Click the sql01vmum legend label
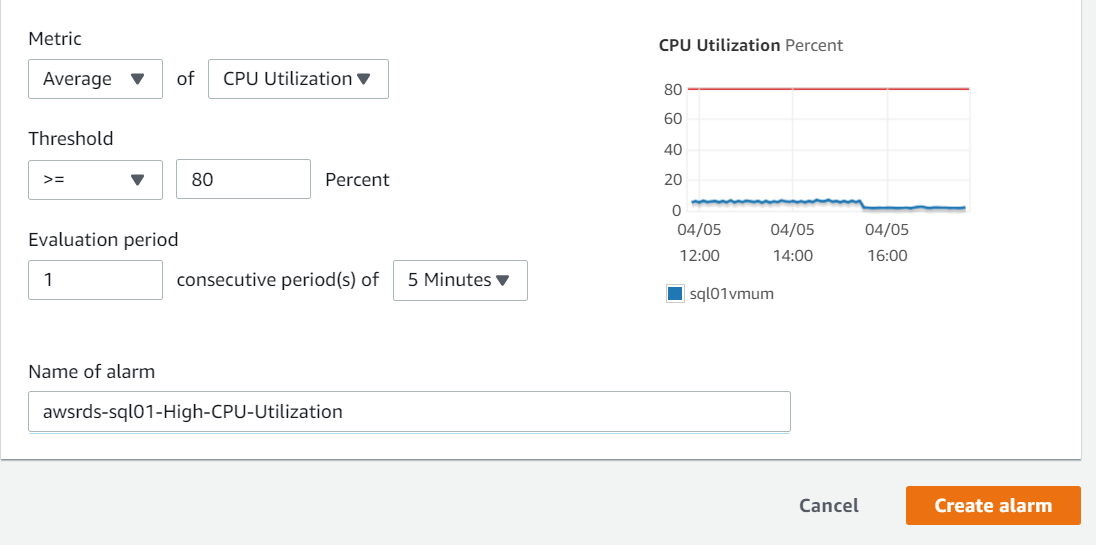 click(731, 294)
